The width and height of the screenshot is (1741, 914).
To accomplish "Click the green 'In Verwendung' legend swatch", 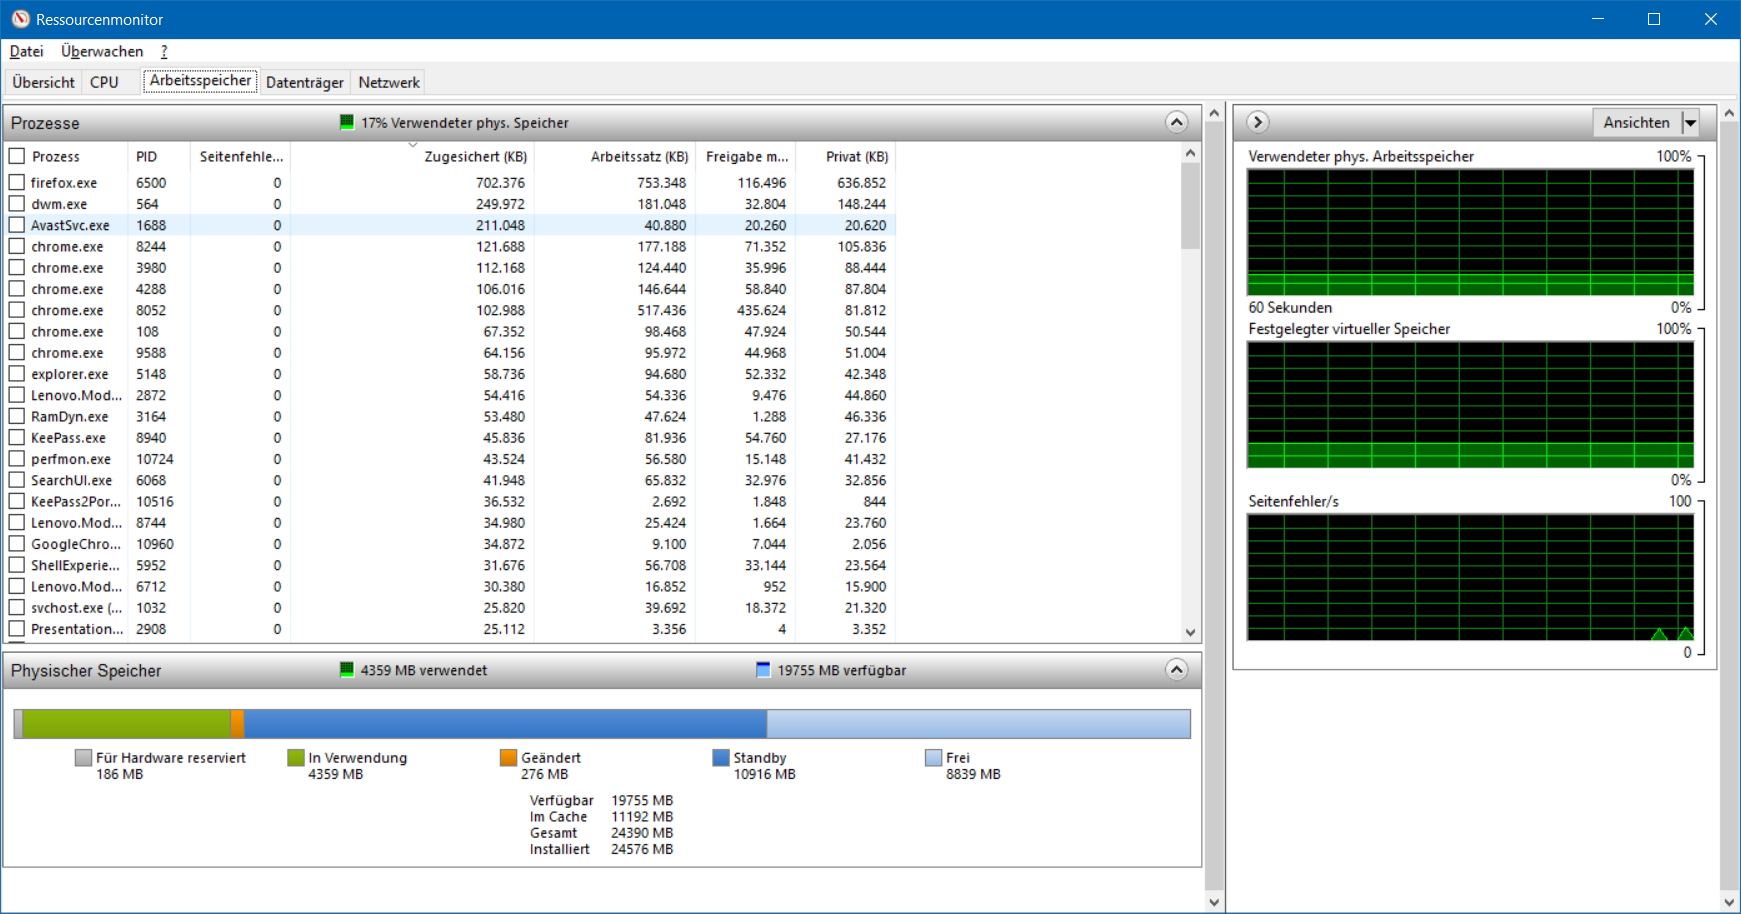I will click(x=295, y=758).
